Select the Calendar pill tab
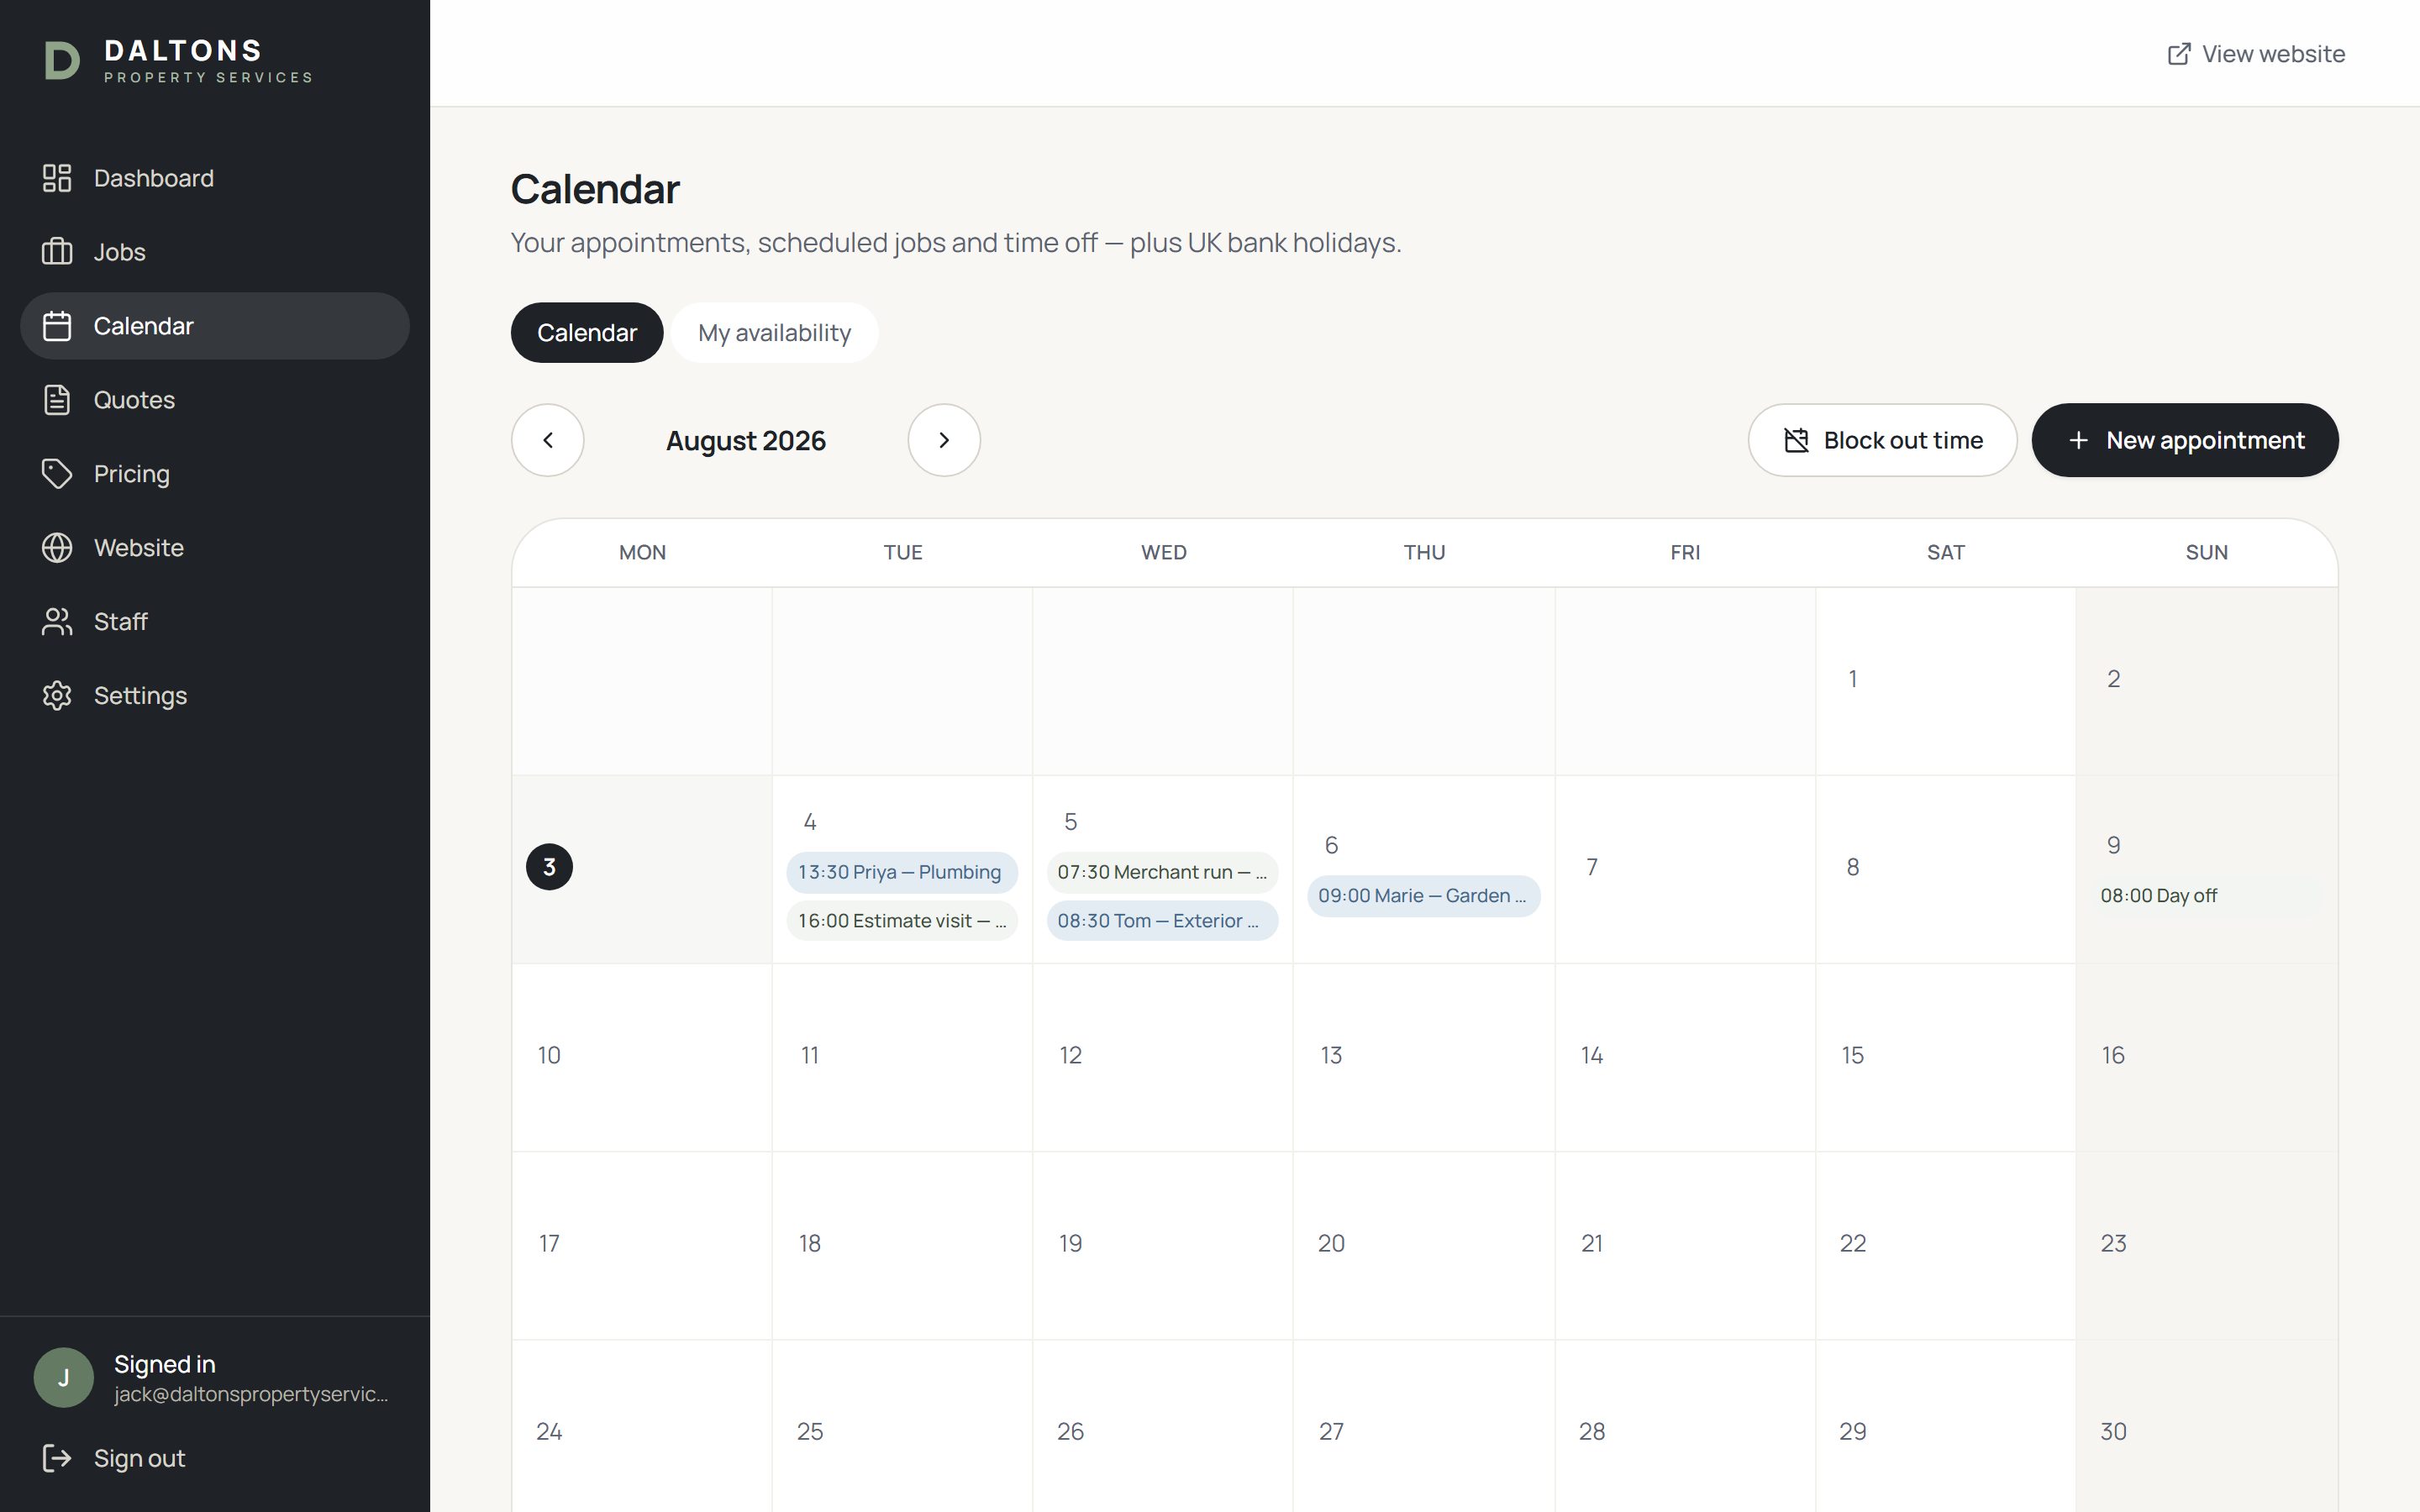This screenshot has width=2420, height=1512. 587,333
